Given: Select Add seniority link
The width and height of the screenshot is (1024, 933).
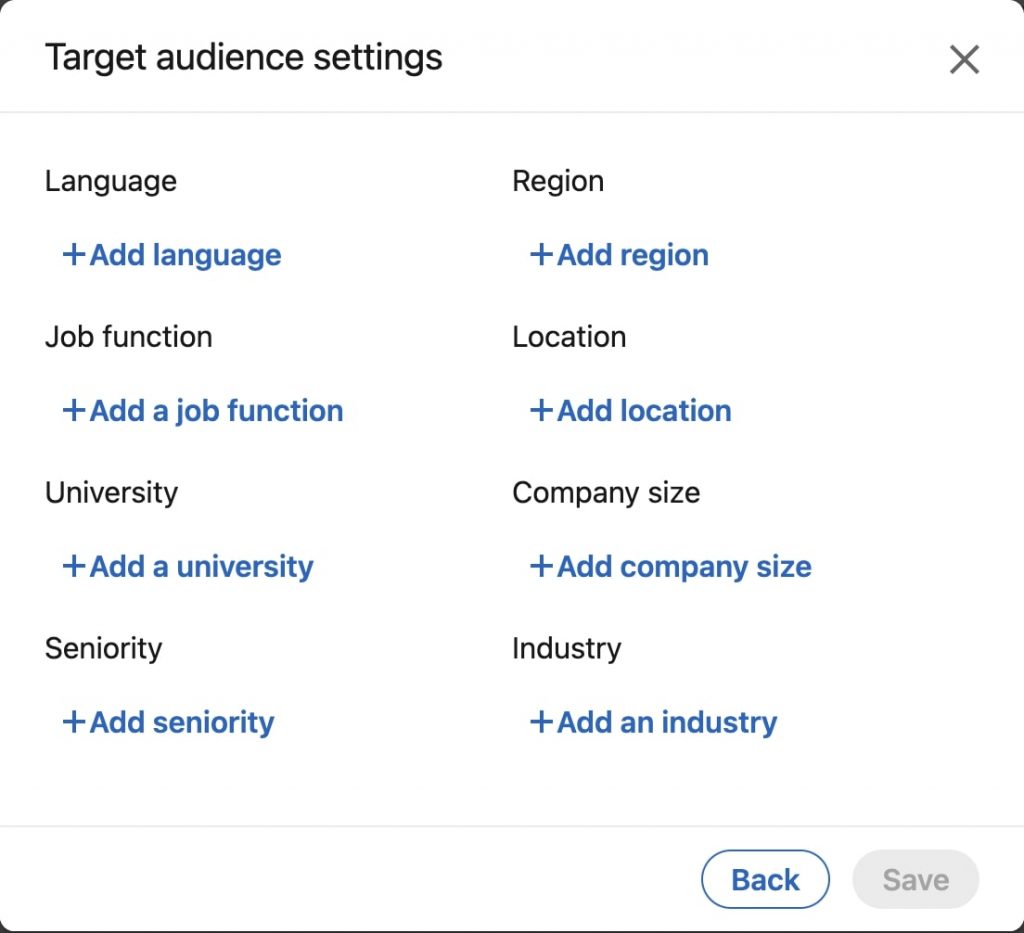Looking at the screenshot, I should (168, 722).
